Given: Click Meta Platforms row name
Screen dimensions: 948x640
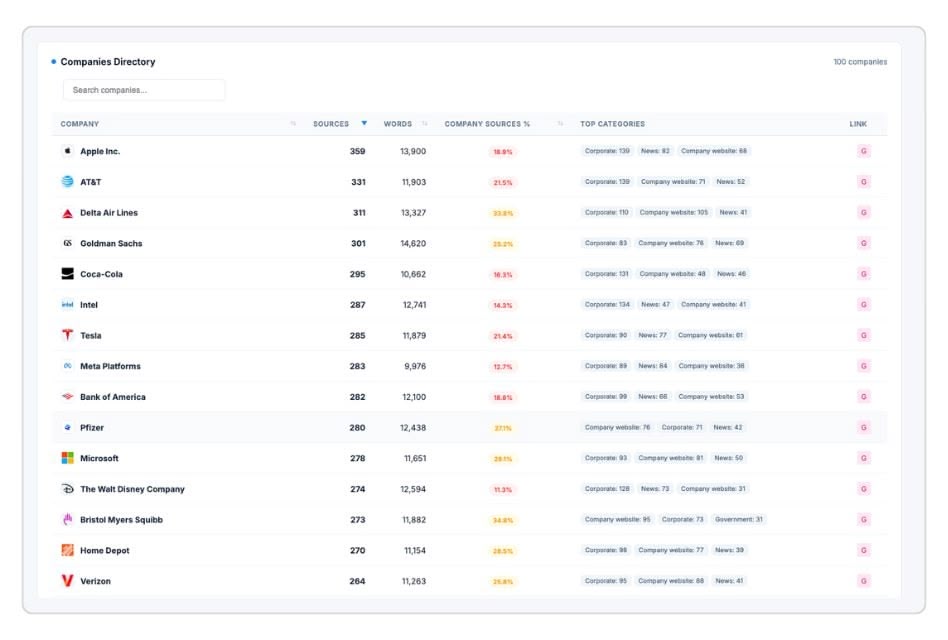Looking at the screenshot, I should [110, 366].
